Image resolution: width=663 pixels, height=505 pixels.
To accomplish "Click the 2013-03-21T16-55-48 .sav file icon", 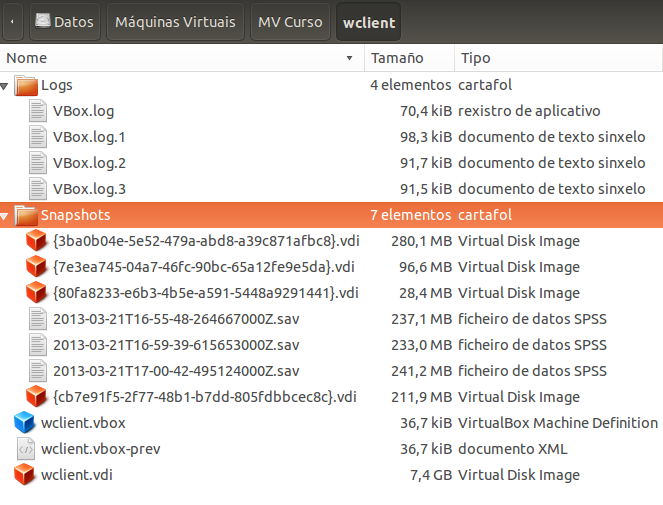I will click(x=38, y=319).
